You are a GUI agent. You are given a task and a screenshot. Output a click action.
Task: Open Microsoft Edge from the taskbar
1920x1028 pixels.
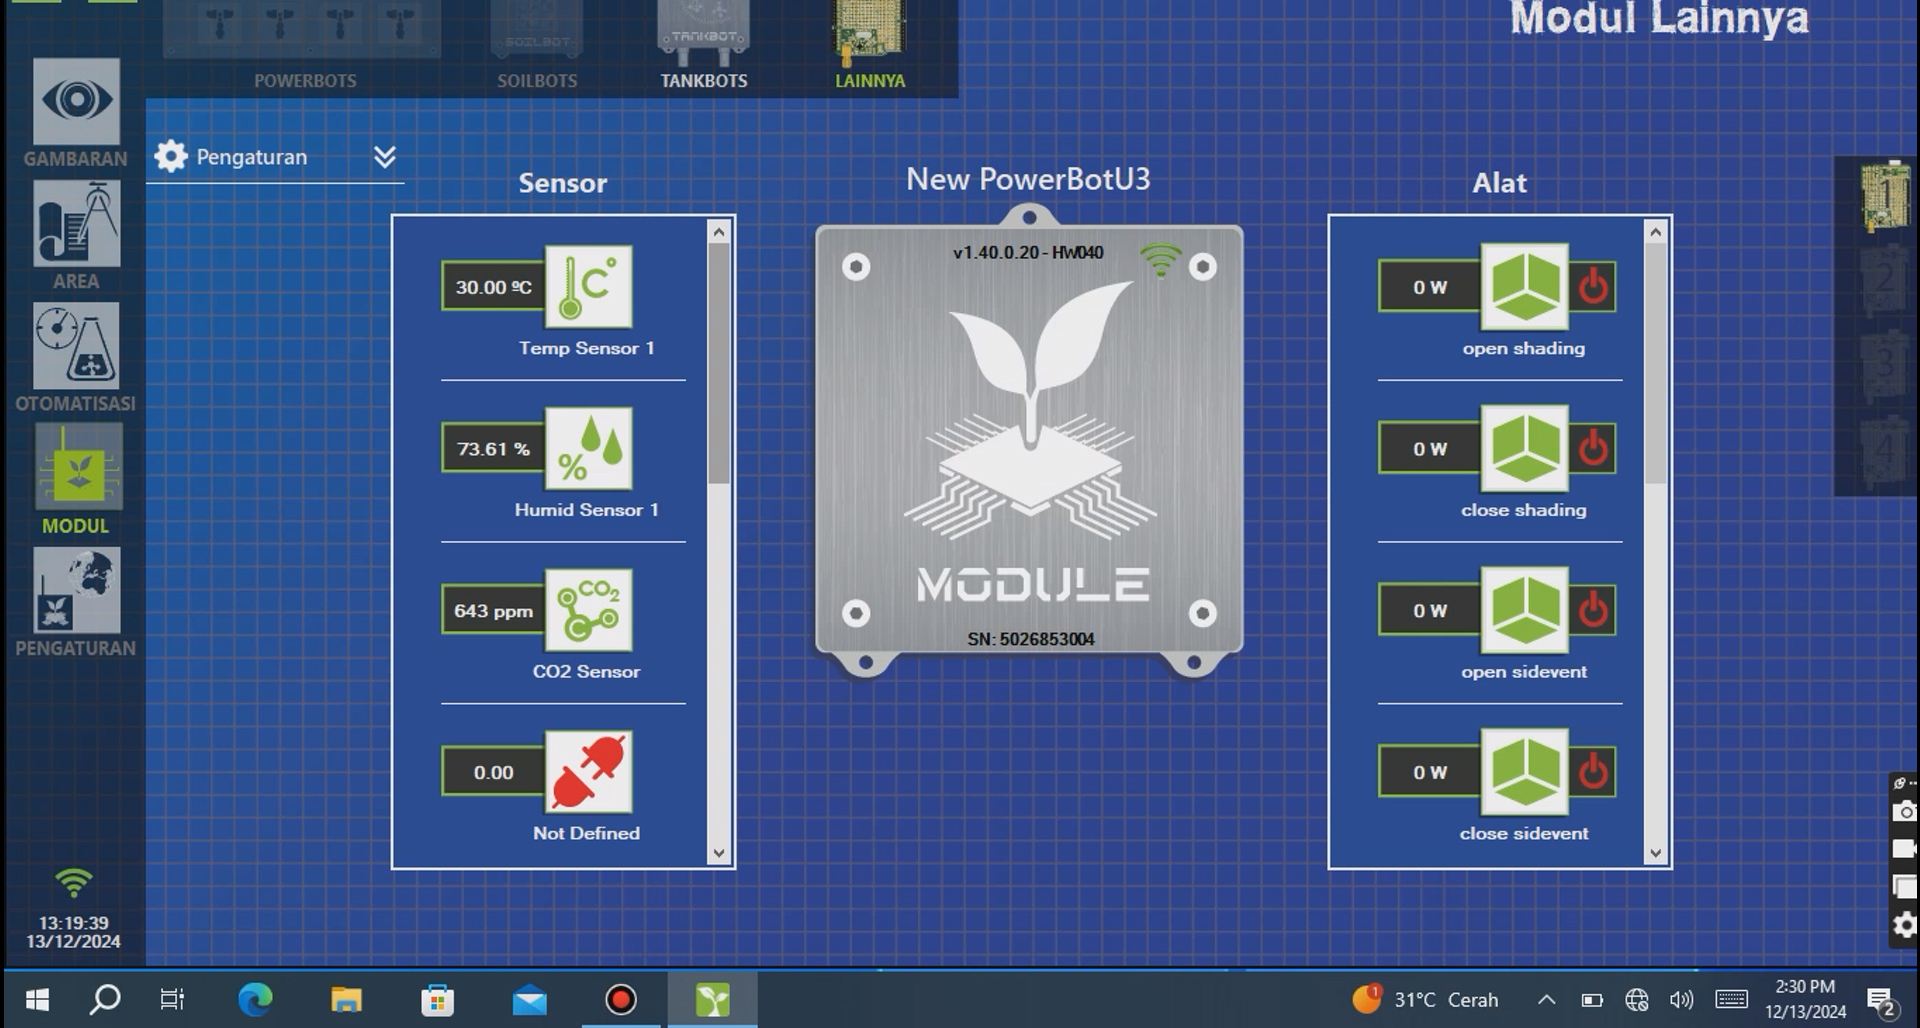[x=255, y=999]
